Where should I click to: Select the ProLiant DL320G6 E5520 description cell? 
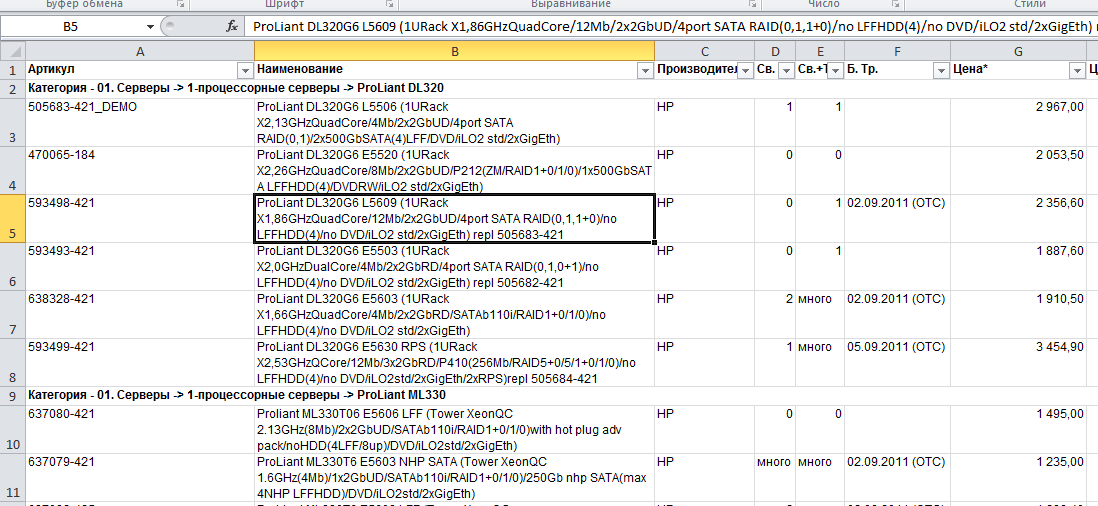(x=454, y=171)
